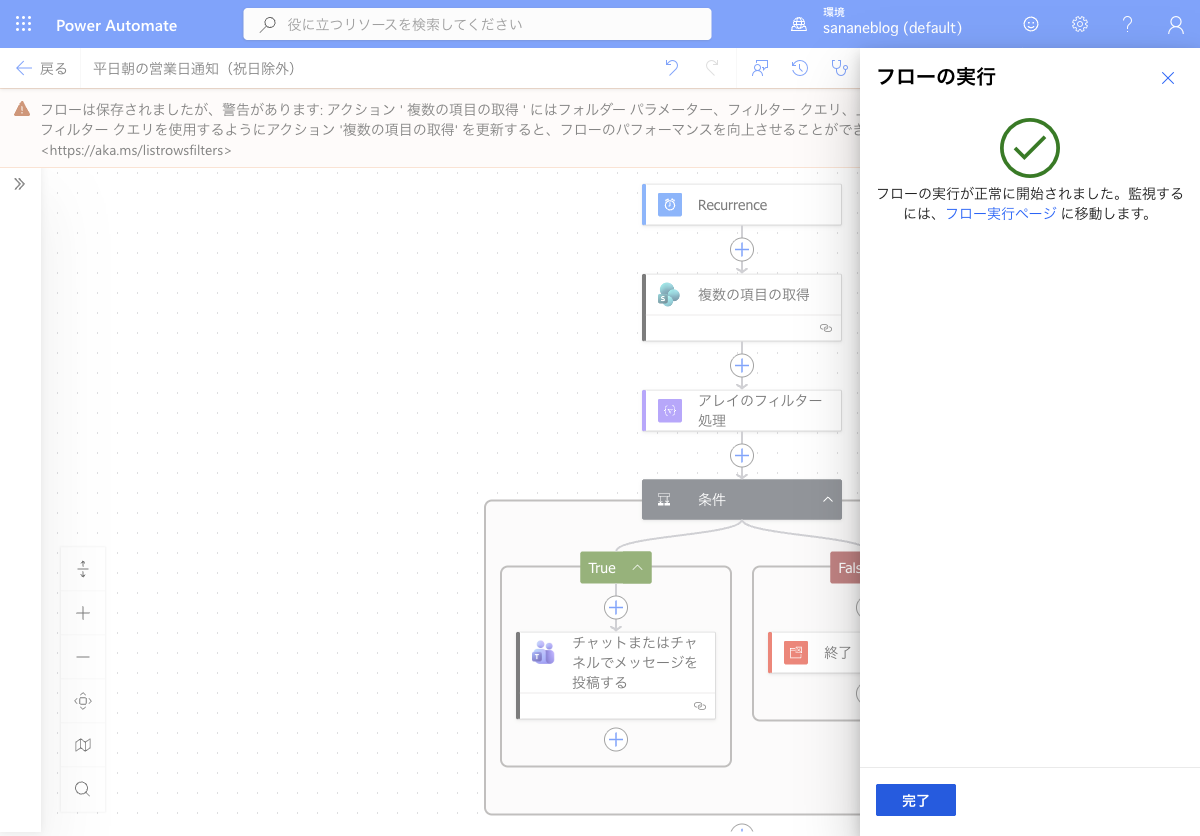Click connection link icon on 複数の項目の取得
The height and width of the screenshot is (836, 1200).
(826, 328)
